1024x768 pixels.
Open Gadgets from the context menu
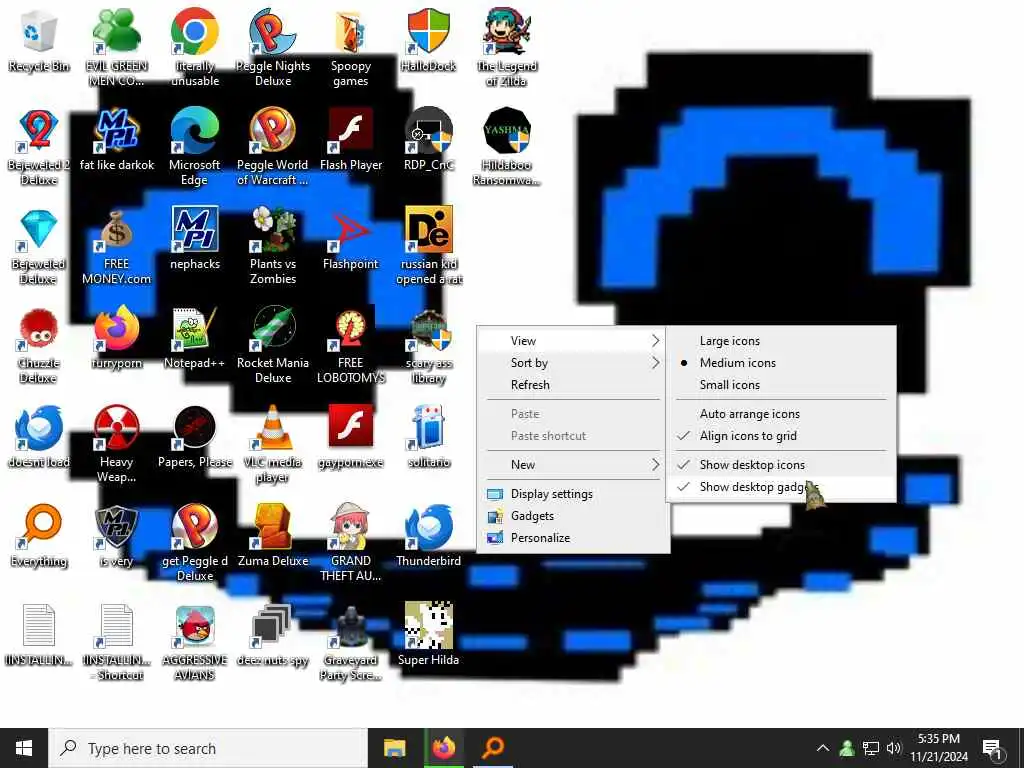573,516
